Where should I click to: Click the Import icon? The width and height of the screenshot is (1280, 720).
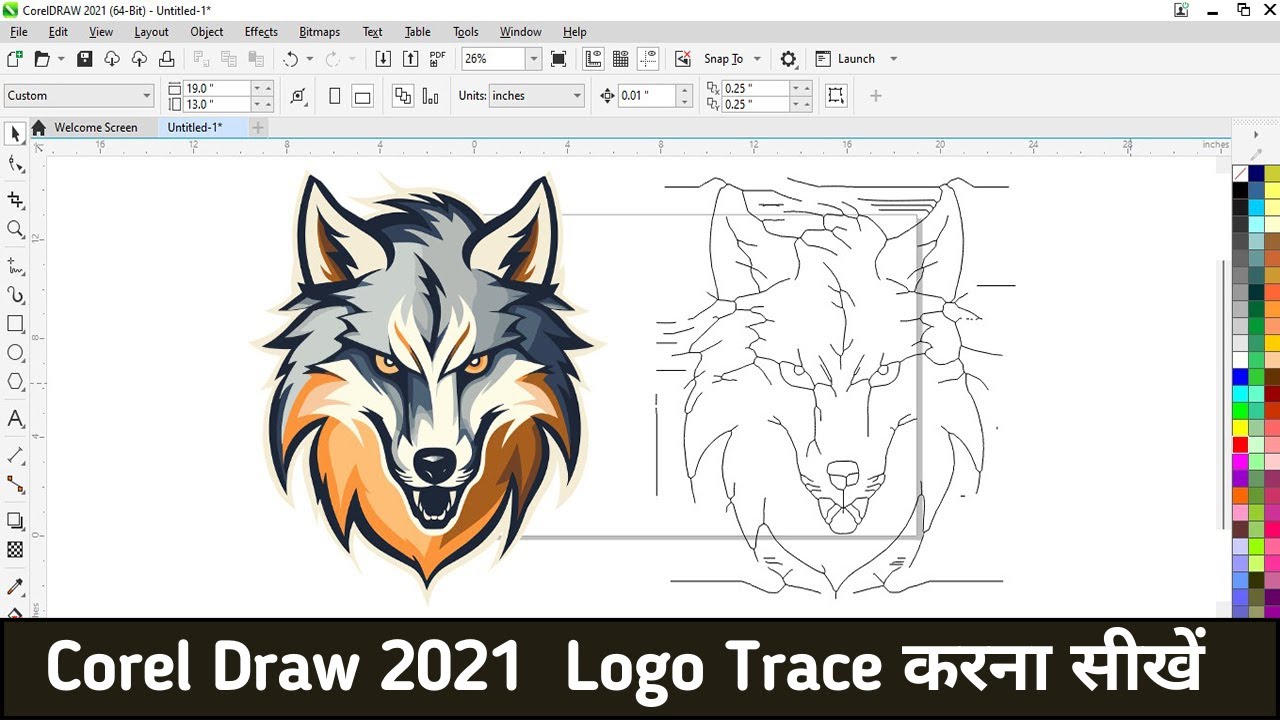pyautogui.click(x=383, y=59)
